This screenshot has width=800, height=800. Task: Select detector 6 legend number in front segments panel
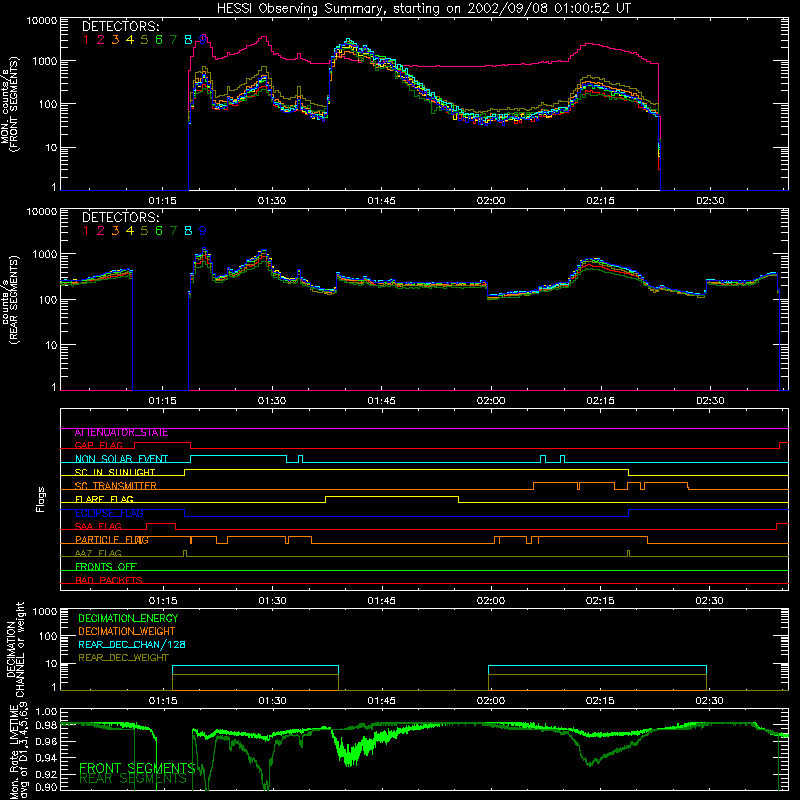pos(159,40)
